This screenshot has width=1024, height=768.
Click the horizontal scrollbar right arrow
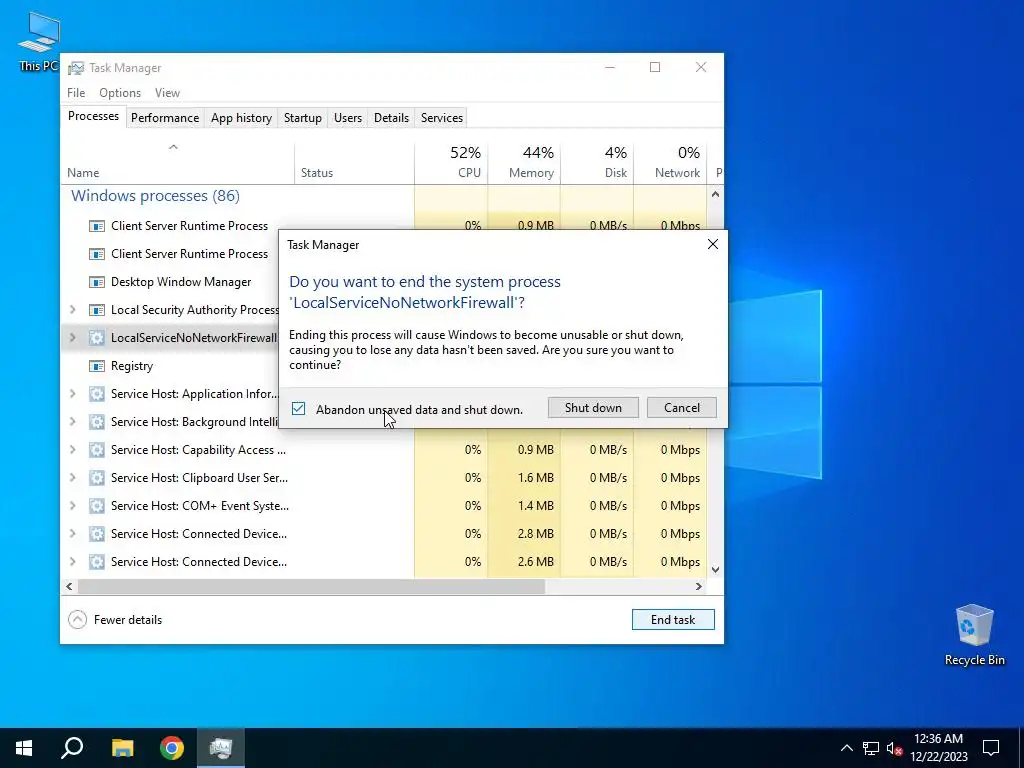(699, 586)
